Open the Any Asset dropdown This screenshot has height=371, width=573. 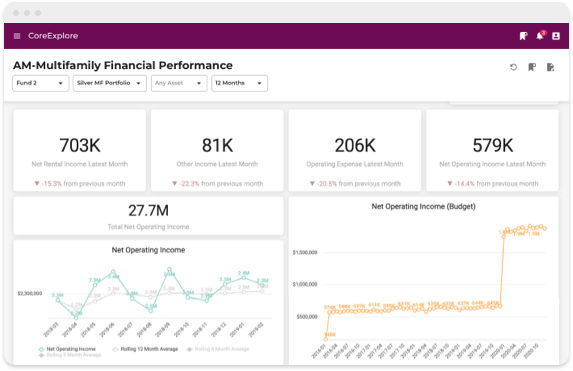point(179,83)
